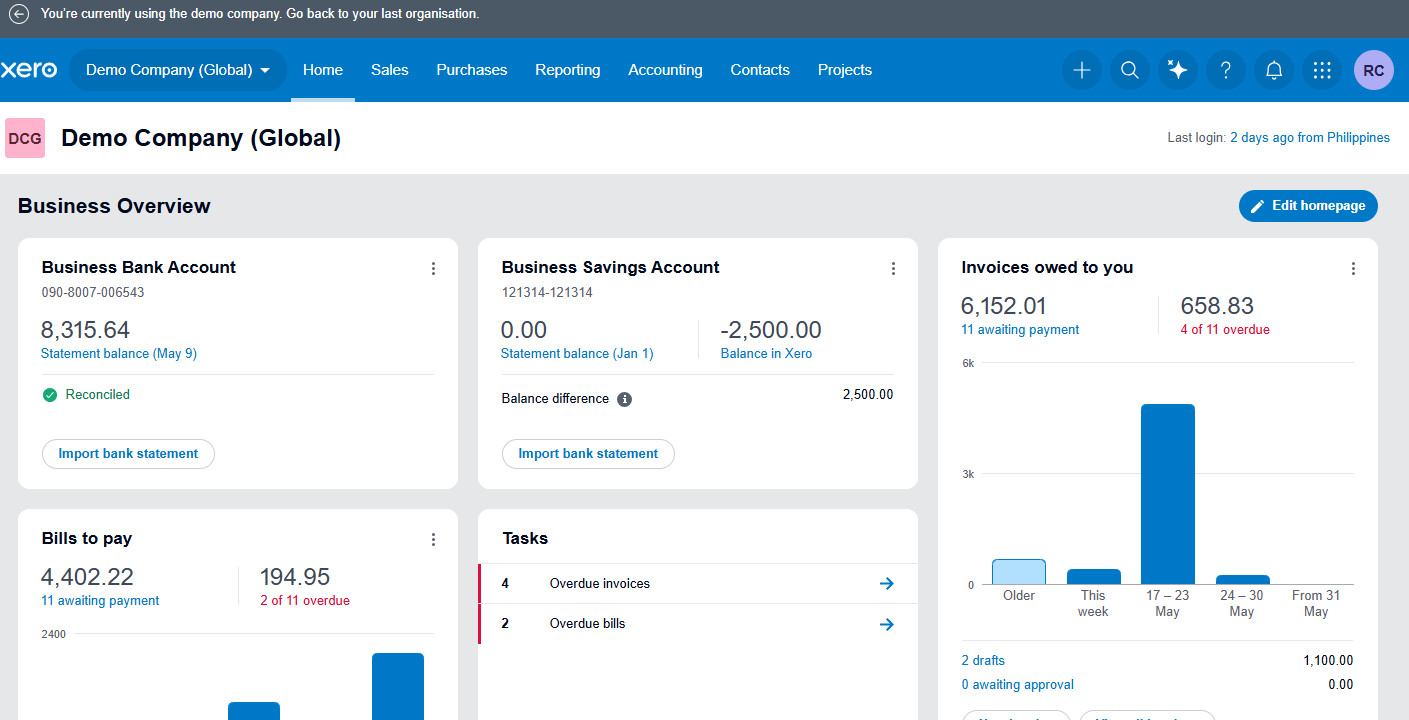This screenshot has width=1409, height=720.
Task: Click the Business Overview heading
Action: pyautogui.click(x=114, y=206)
